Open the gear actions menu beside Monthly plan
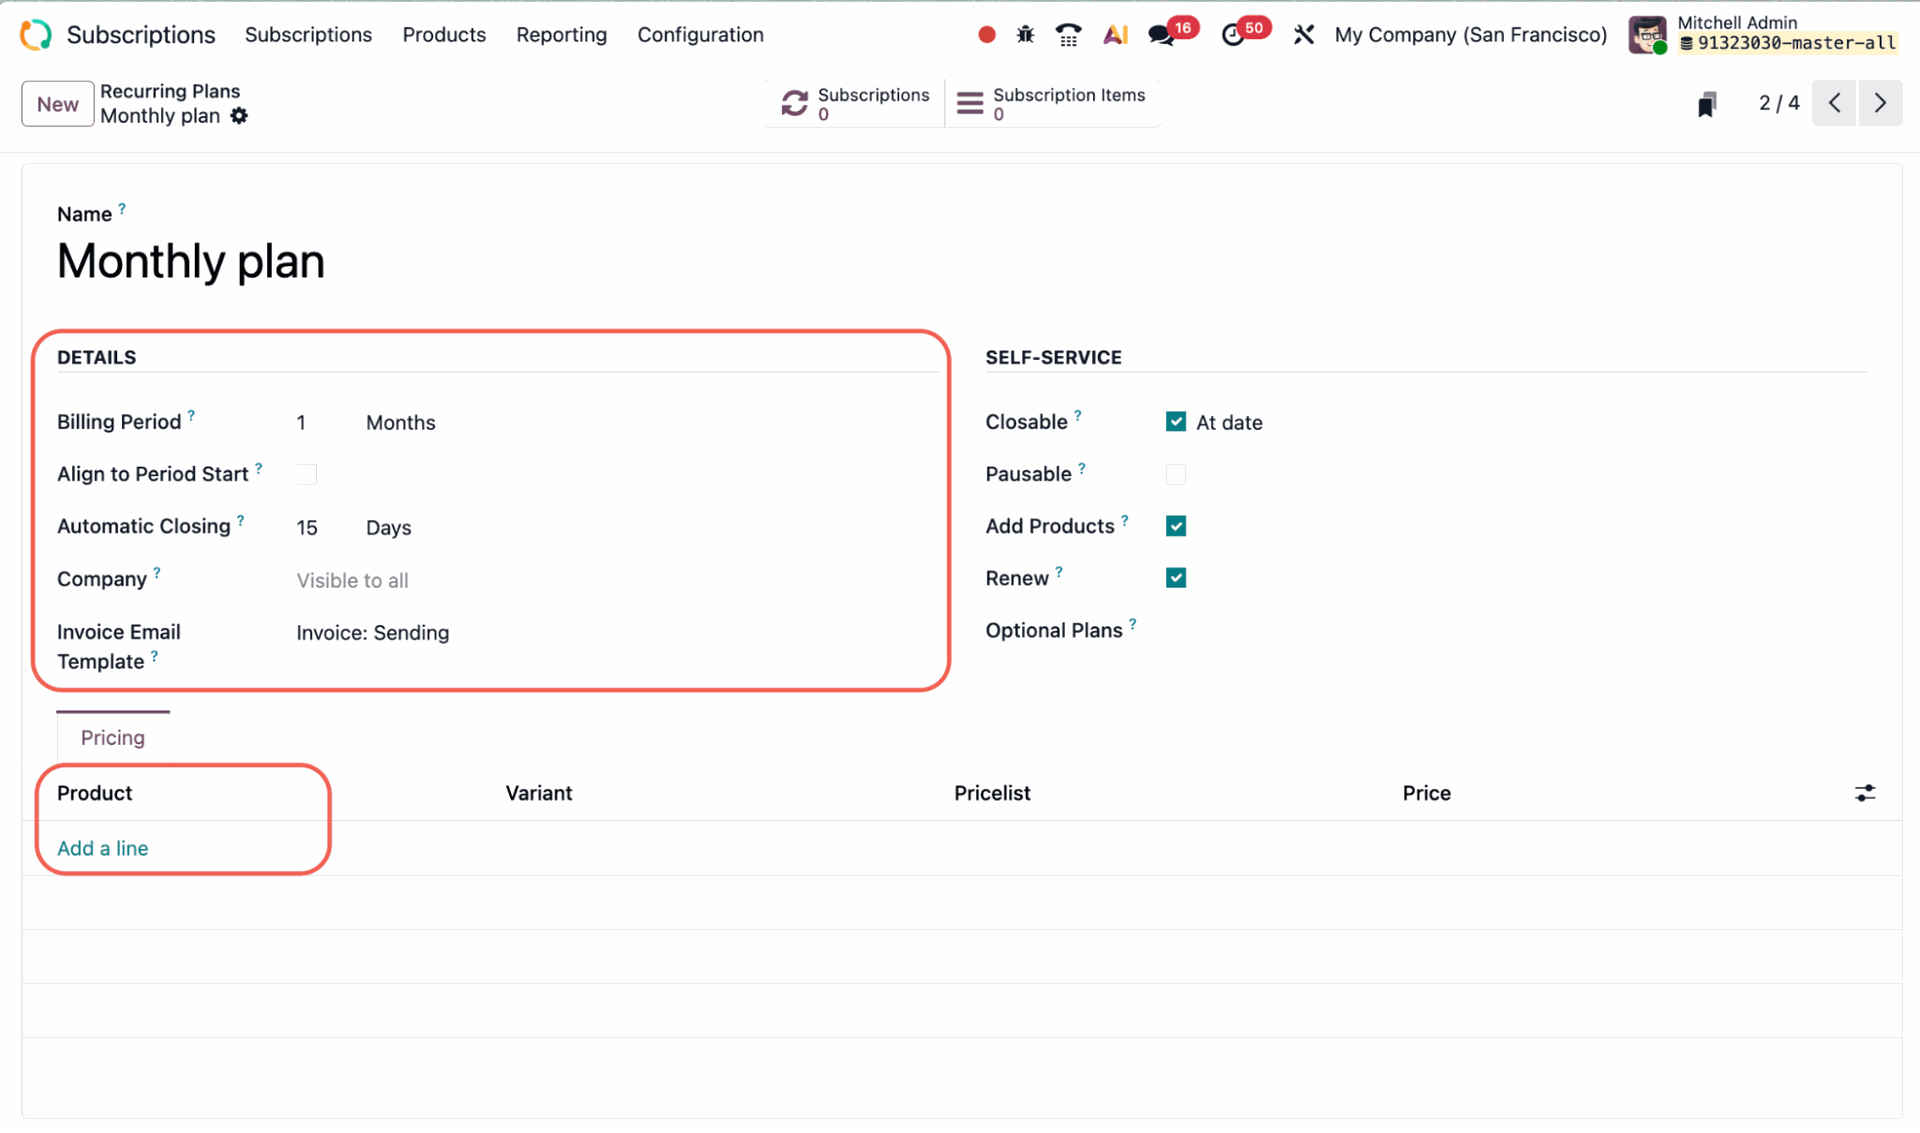Image resolution: width=1920 pixels, height=1133 pixels. 239,116
